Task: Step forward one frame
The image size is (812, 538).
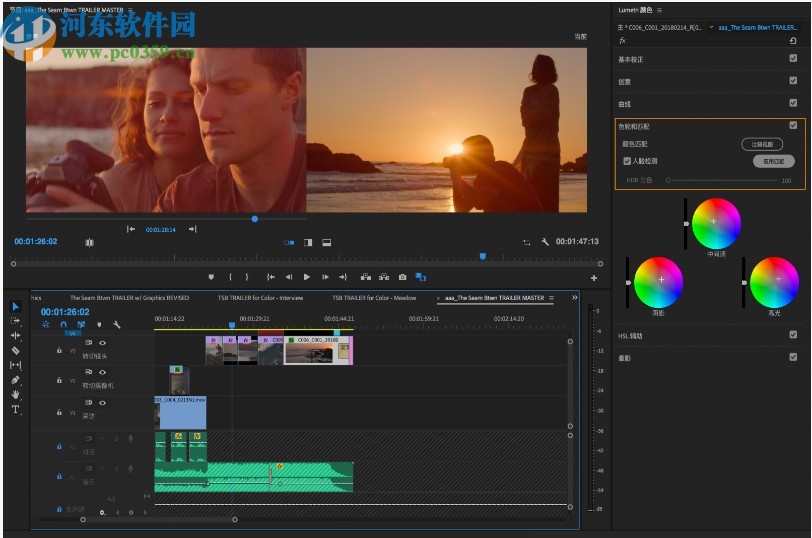Action: (x=325, y=277)
